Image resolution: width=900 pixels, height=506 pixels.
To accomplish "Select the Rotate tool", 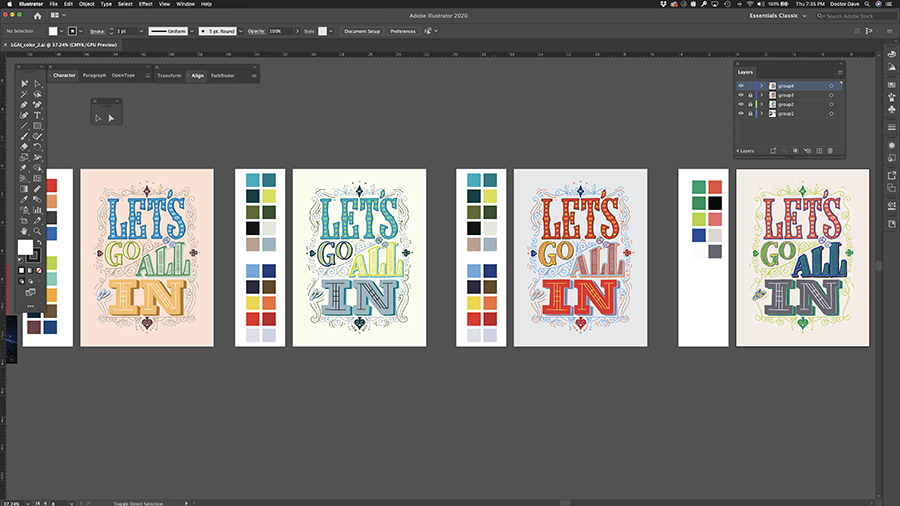I will point(37,147).
